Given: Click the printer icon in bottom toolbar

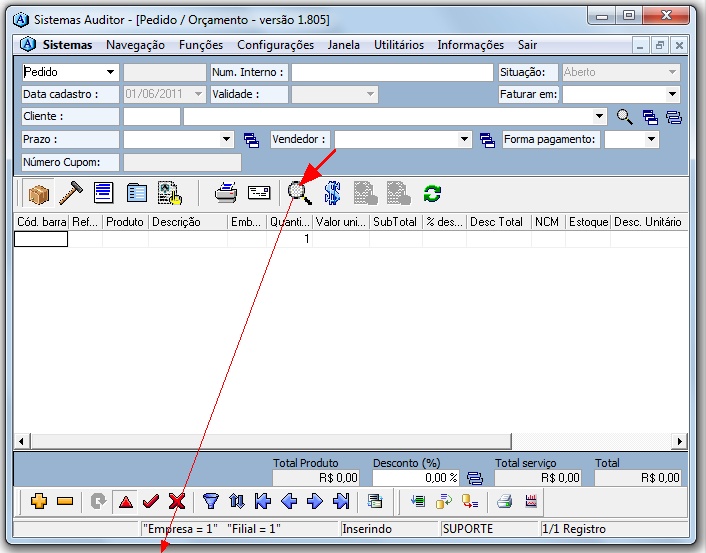Looking at the screenshot, I should 505,501.
